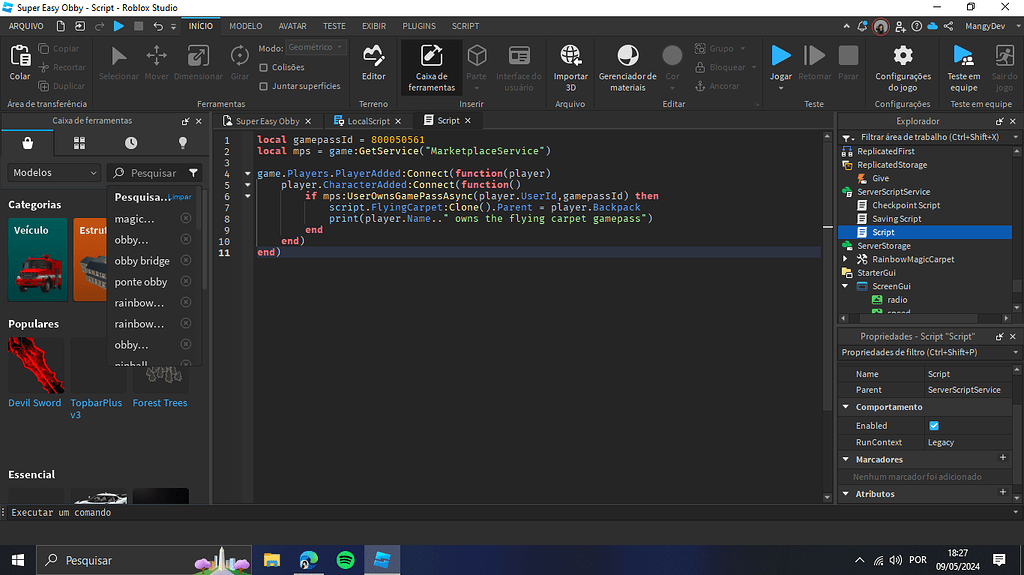Image resolution: width=1024 pixels, height=575 pixels.
Task: Open Configurações do jogo gear icon
Action: [903, 56]
